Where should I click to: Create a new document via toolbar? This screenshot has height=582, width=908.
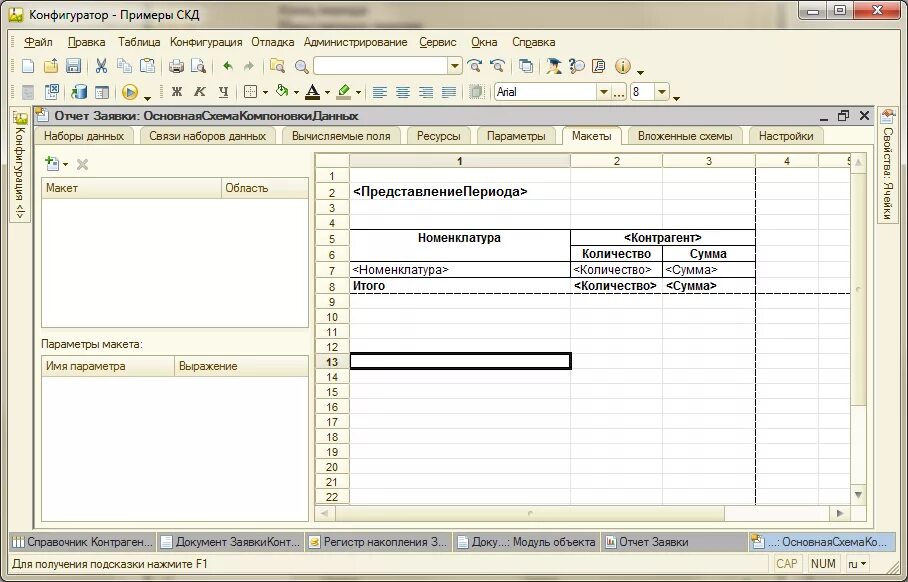point(27,66)
